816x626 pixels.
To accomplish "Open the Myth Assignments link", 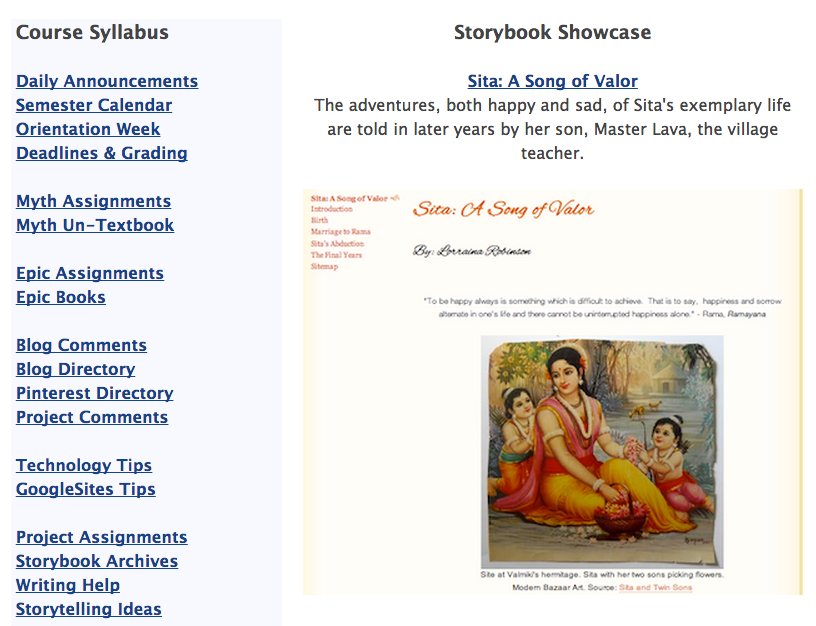I will [x=93, y=201].
